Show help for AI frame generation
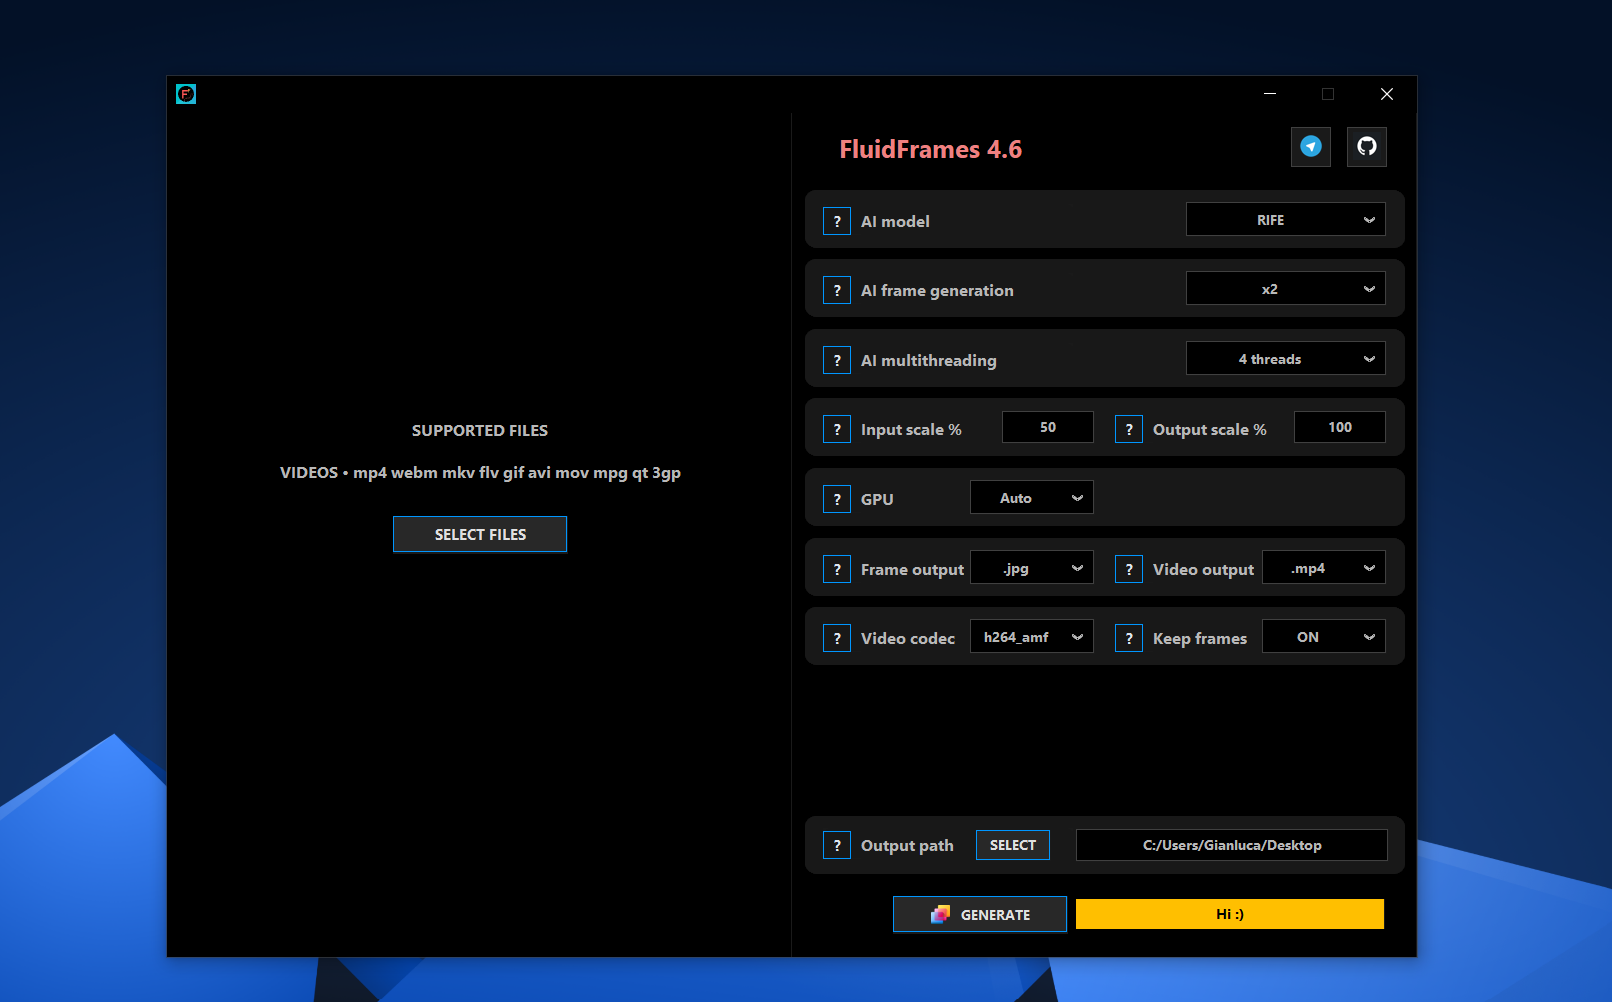 (837, 290)
